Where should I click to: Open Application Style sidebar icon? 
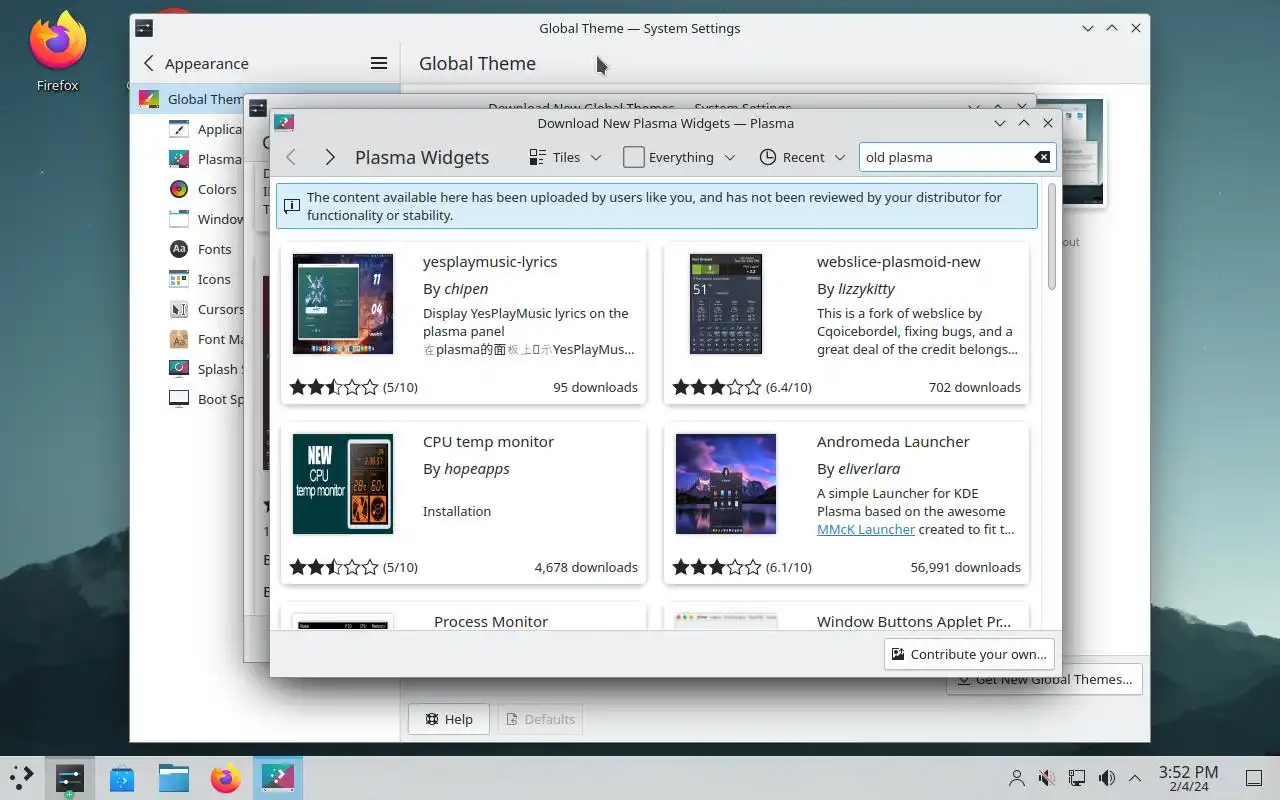click(179, 129)
